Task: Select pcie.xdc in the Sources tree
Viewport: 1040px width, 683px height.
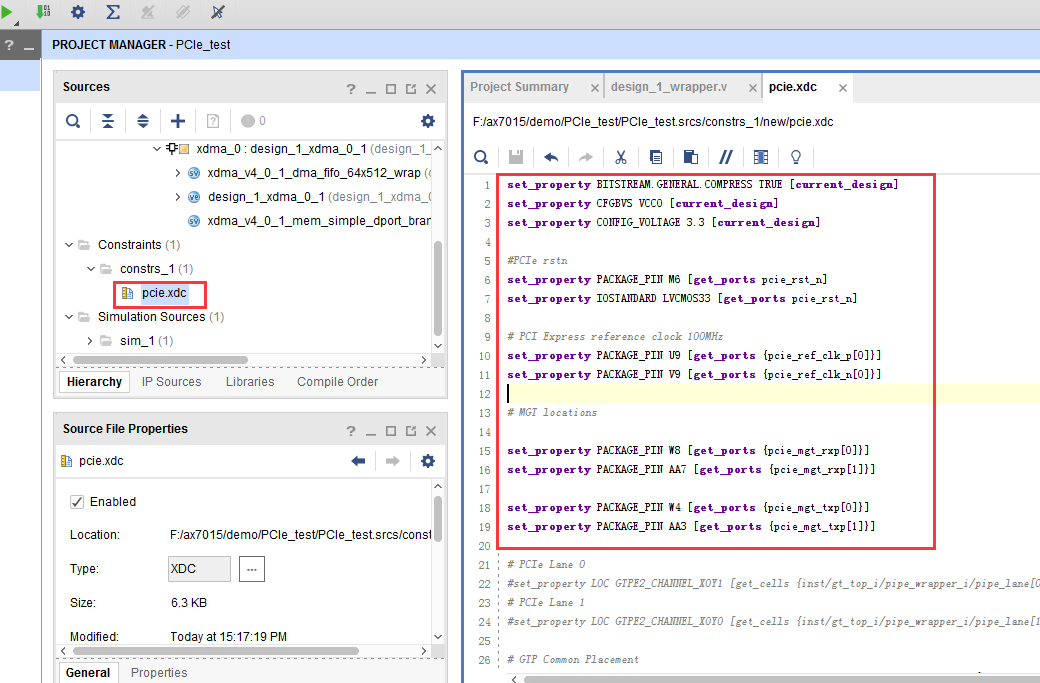Action: coord(164,293)
